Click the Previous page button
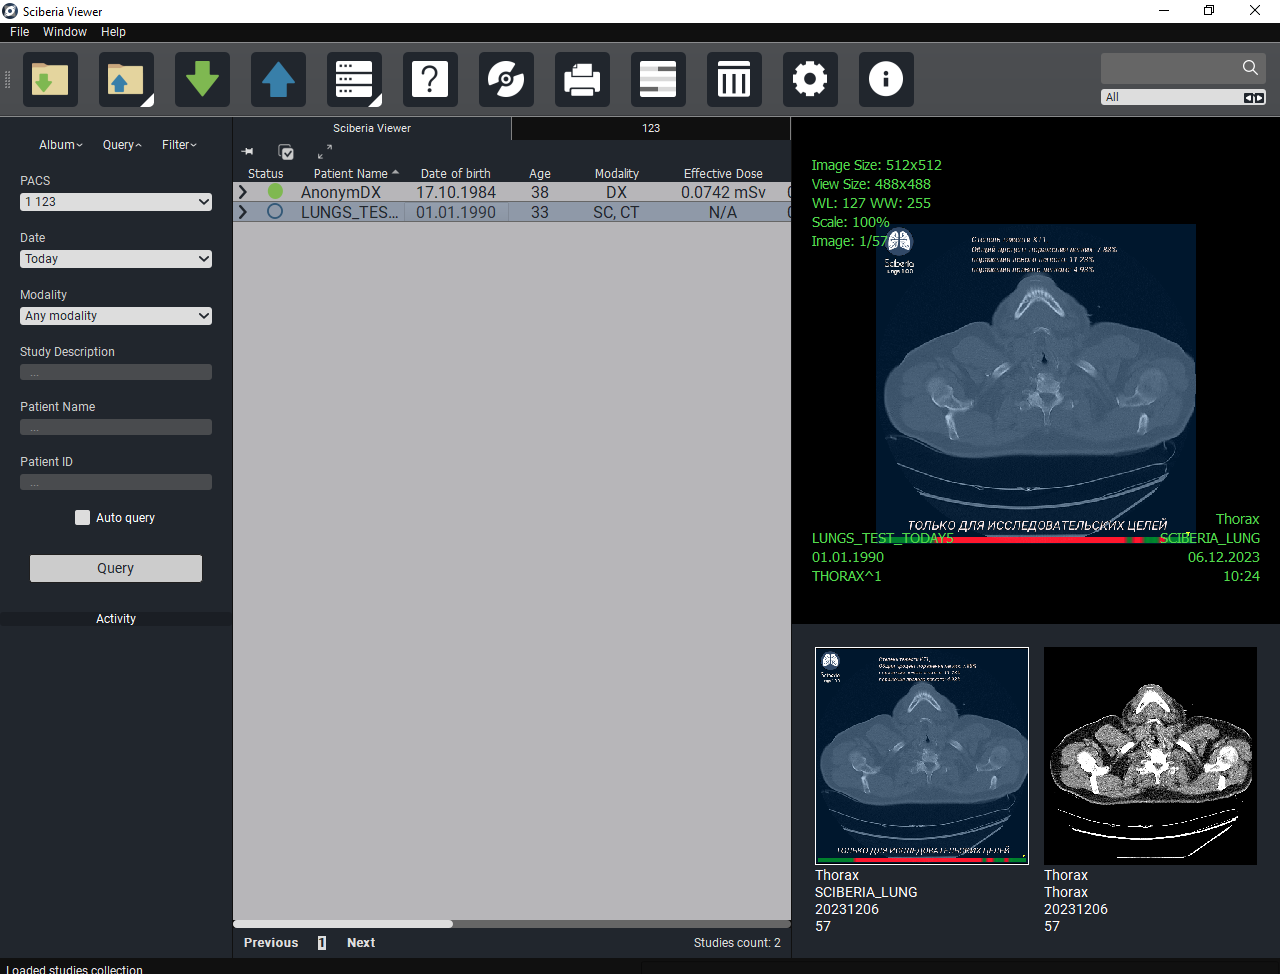1280x974 pixels. pos(271,943)
